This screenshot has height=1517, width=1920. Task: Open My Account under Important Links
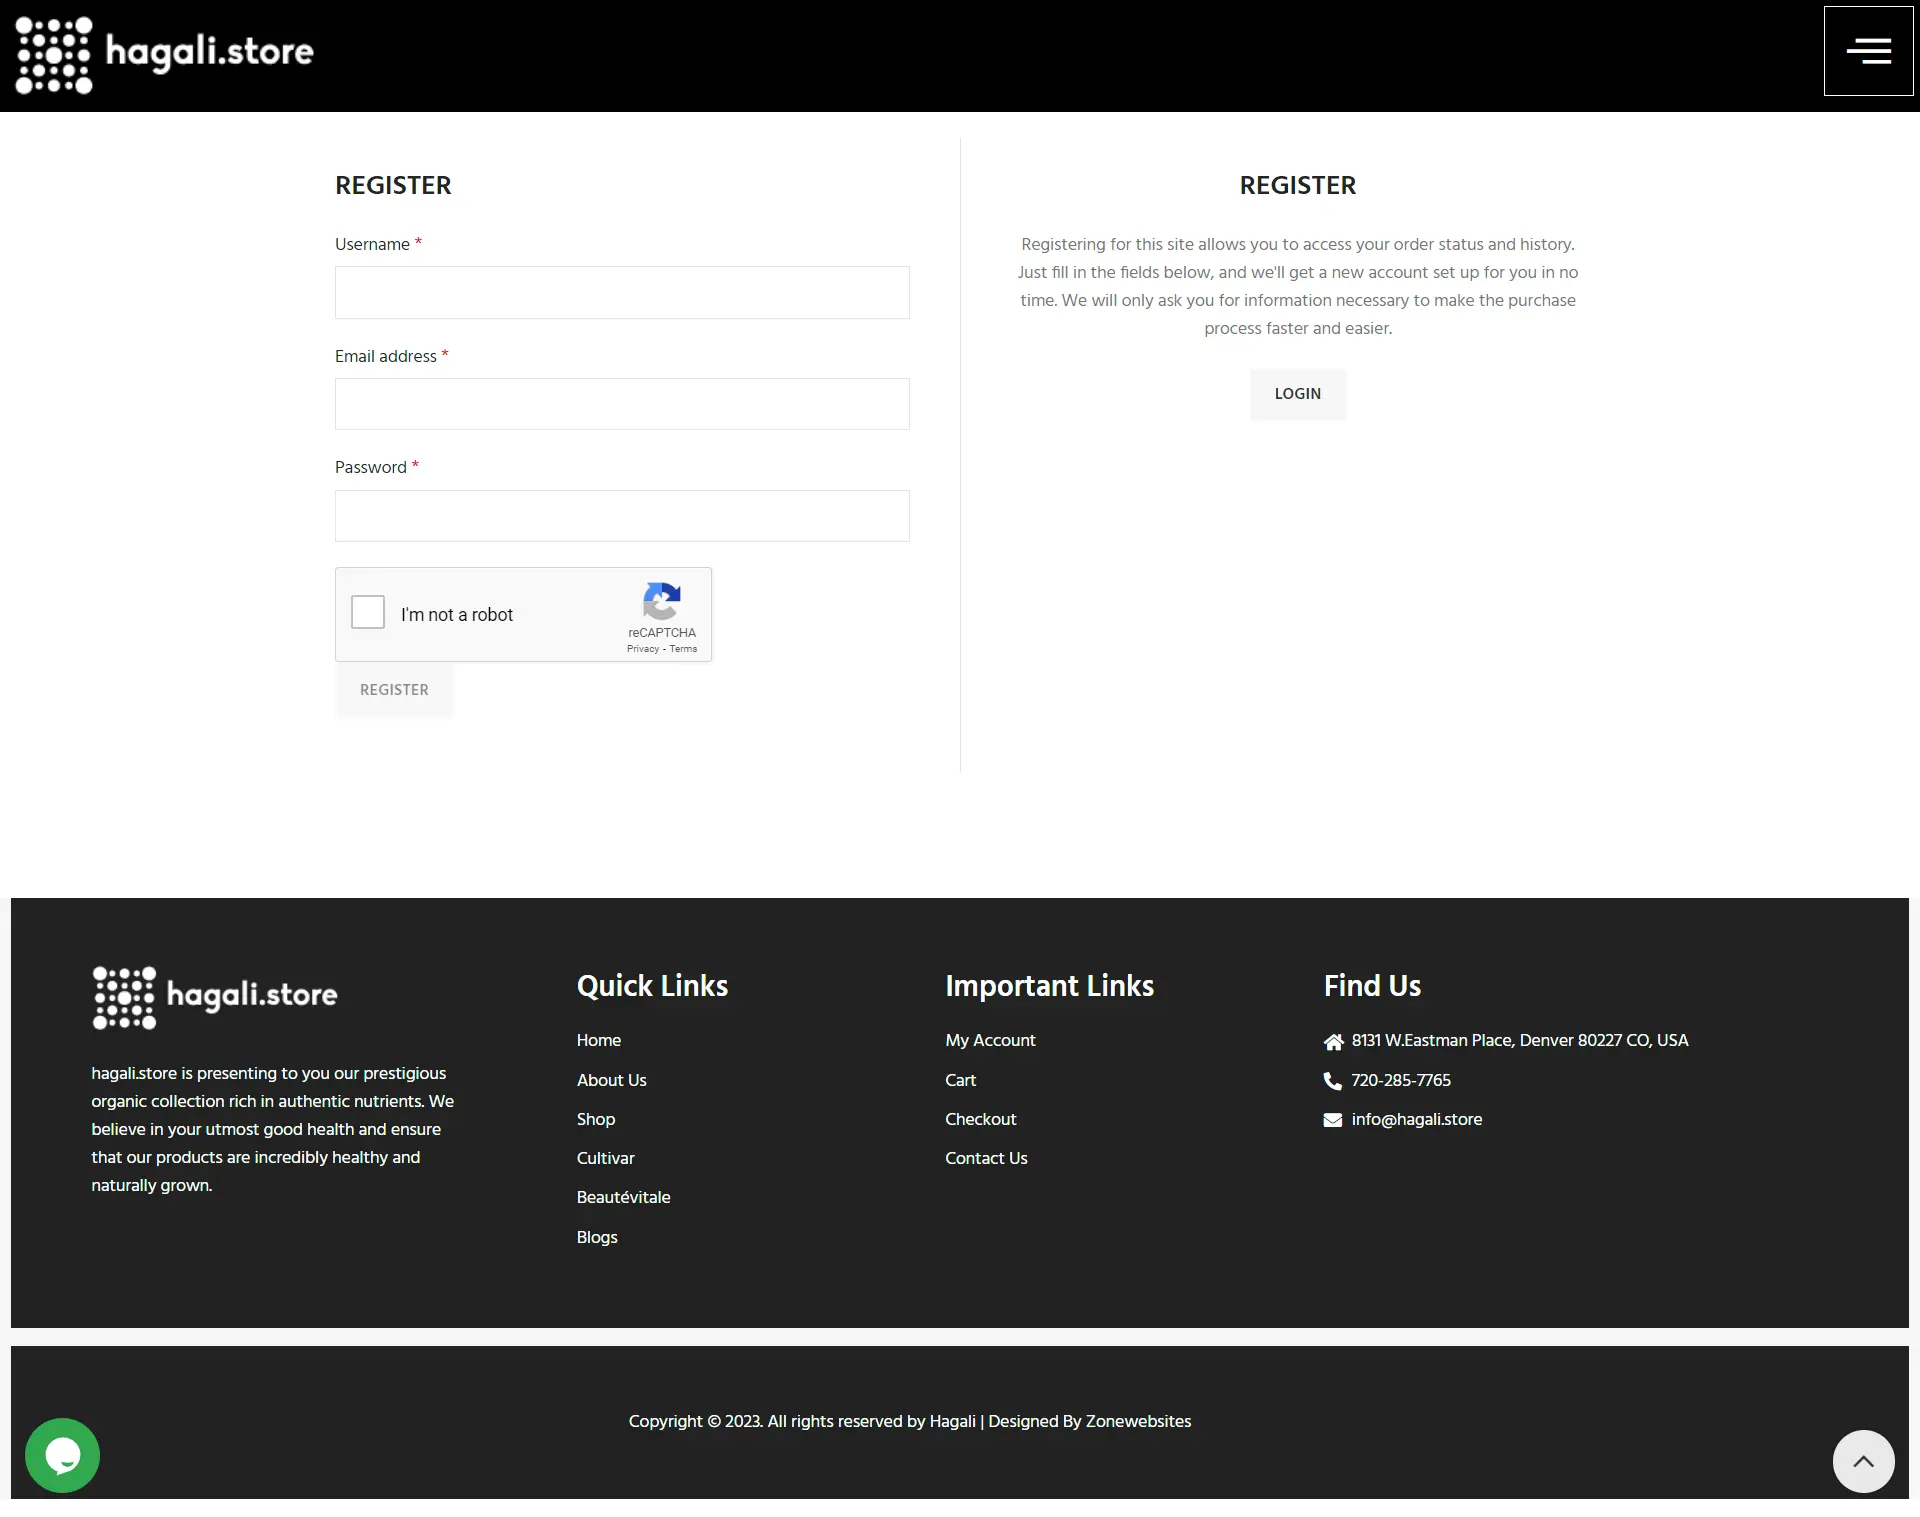click(990, 1041)
